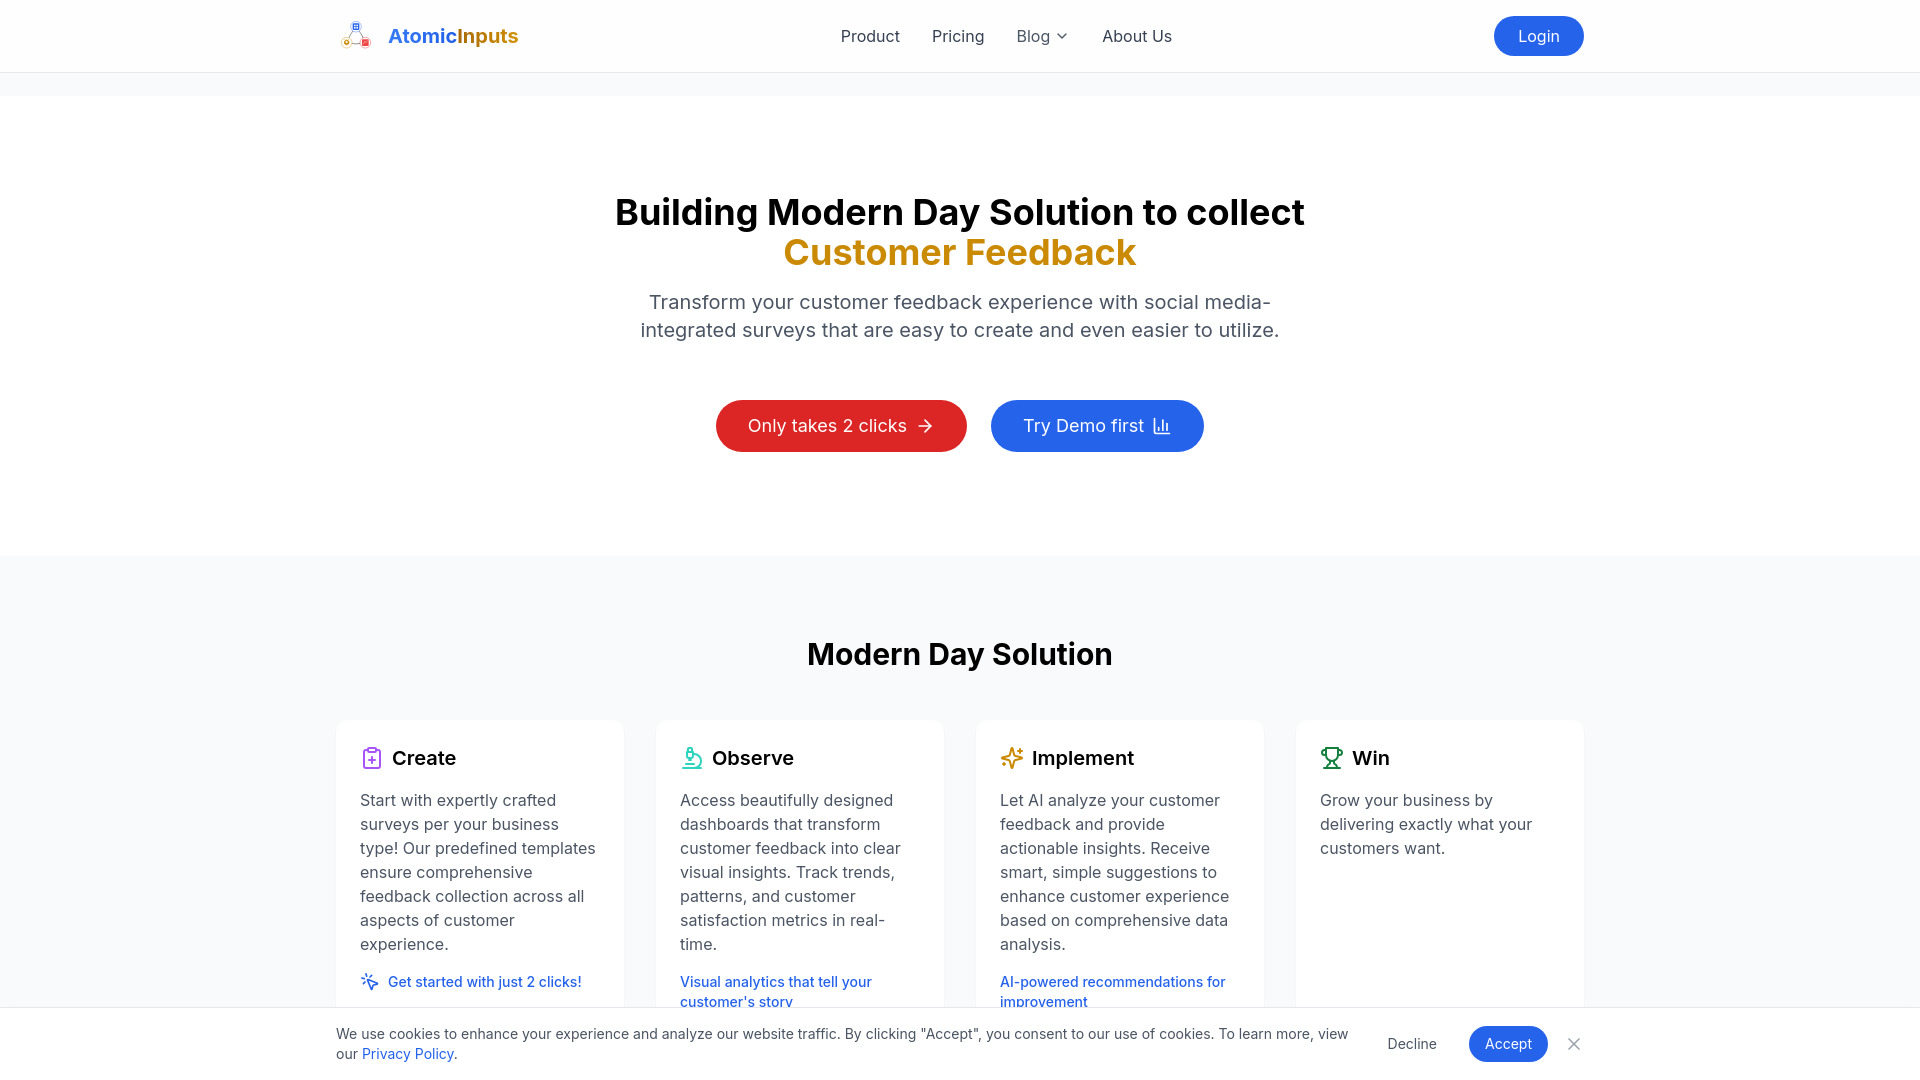Click the AtomicInputs logo icon
The width and height of the screenshot is (1920, 1080).
(x=353, y=36)
